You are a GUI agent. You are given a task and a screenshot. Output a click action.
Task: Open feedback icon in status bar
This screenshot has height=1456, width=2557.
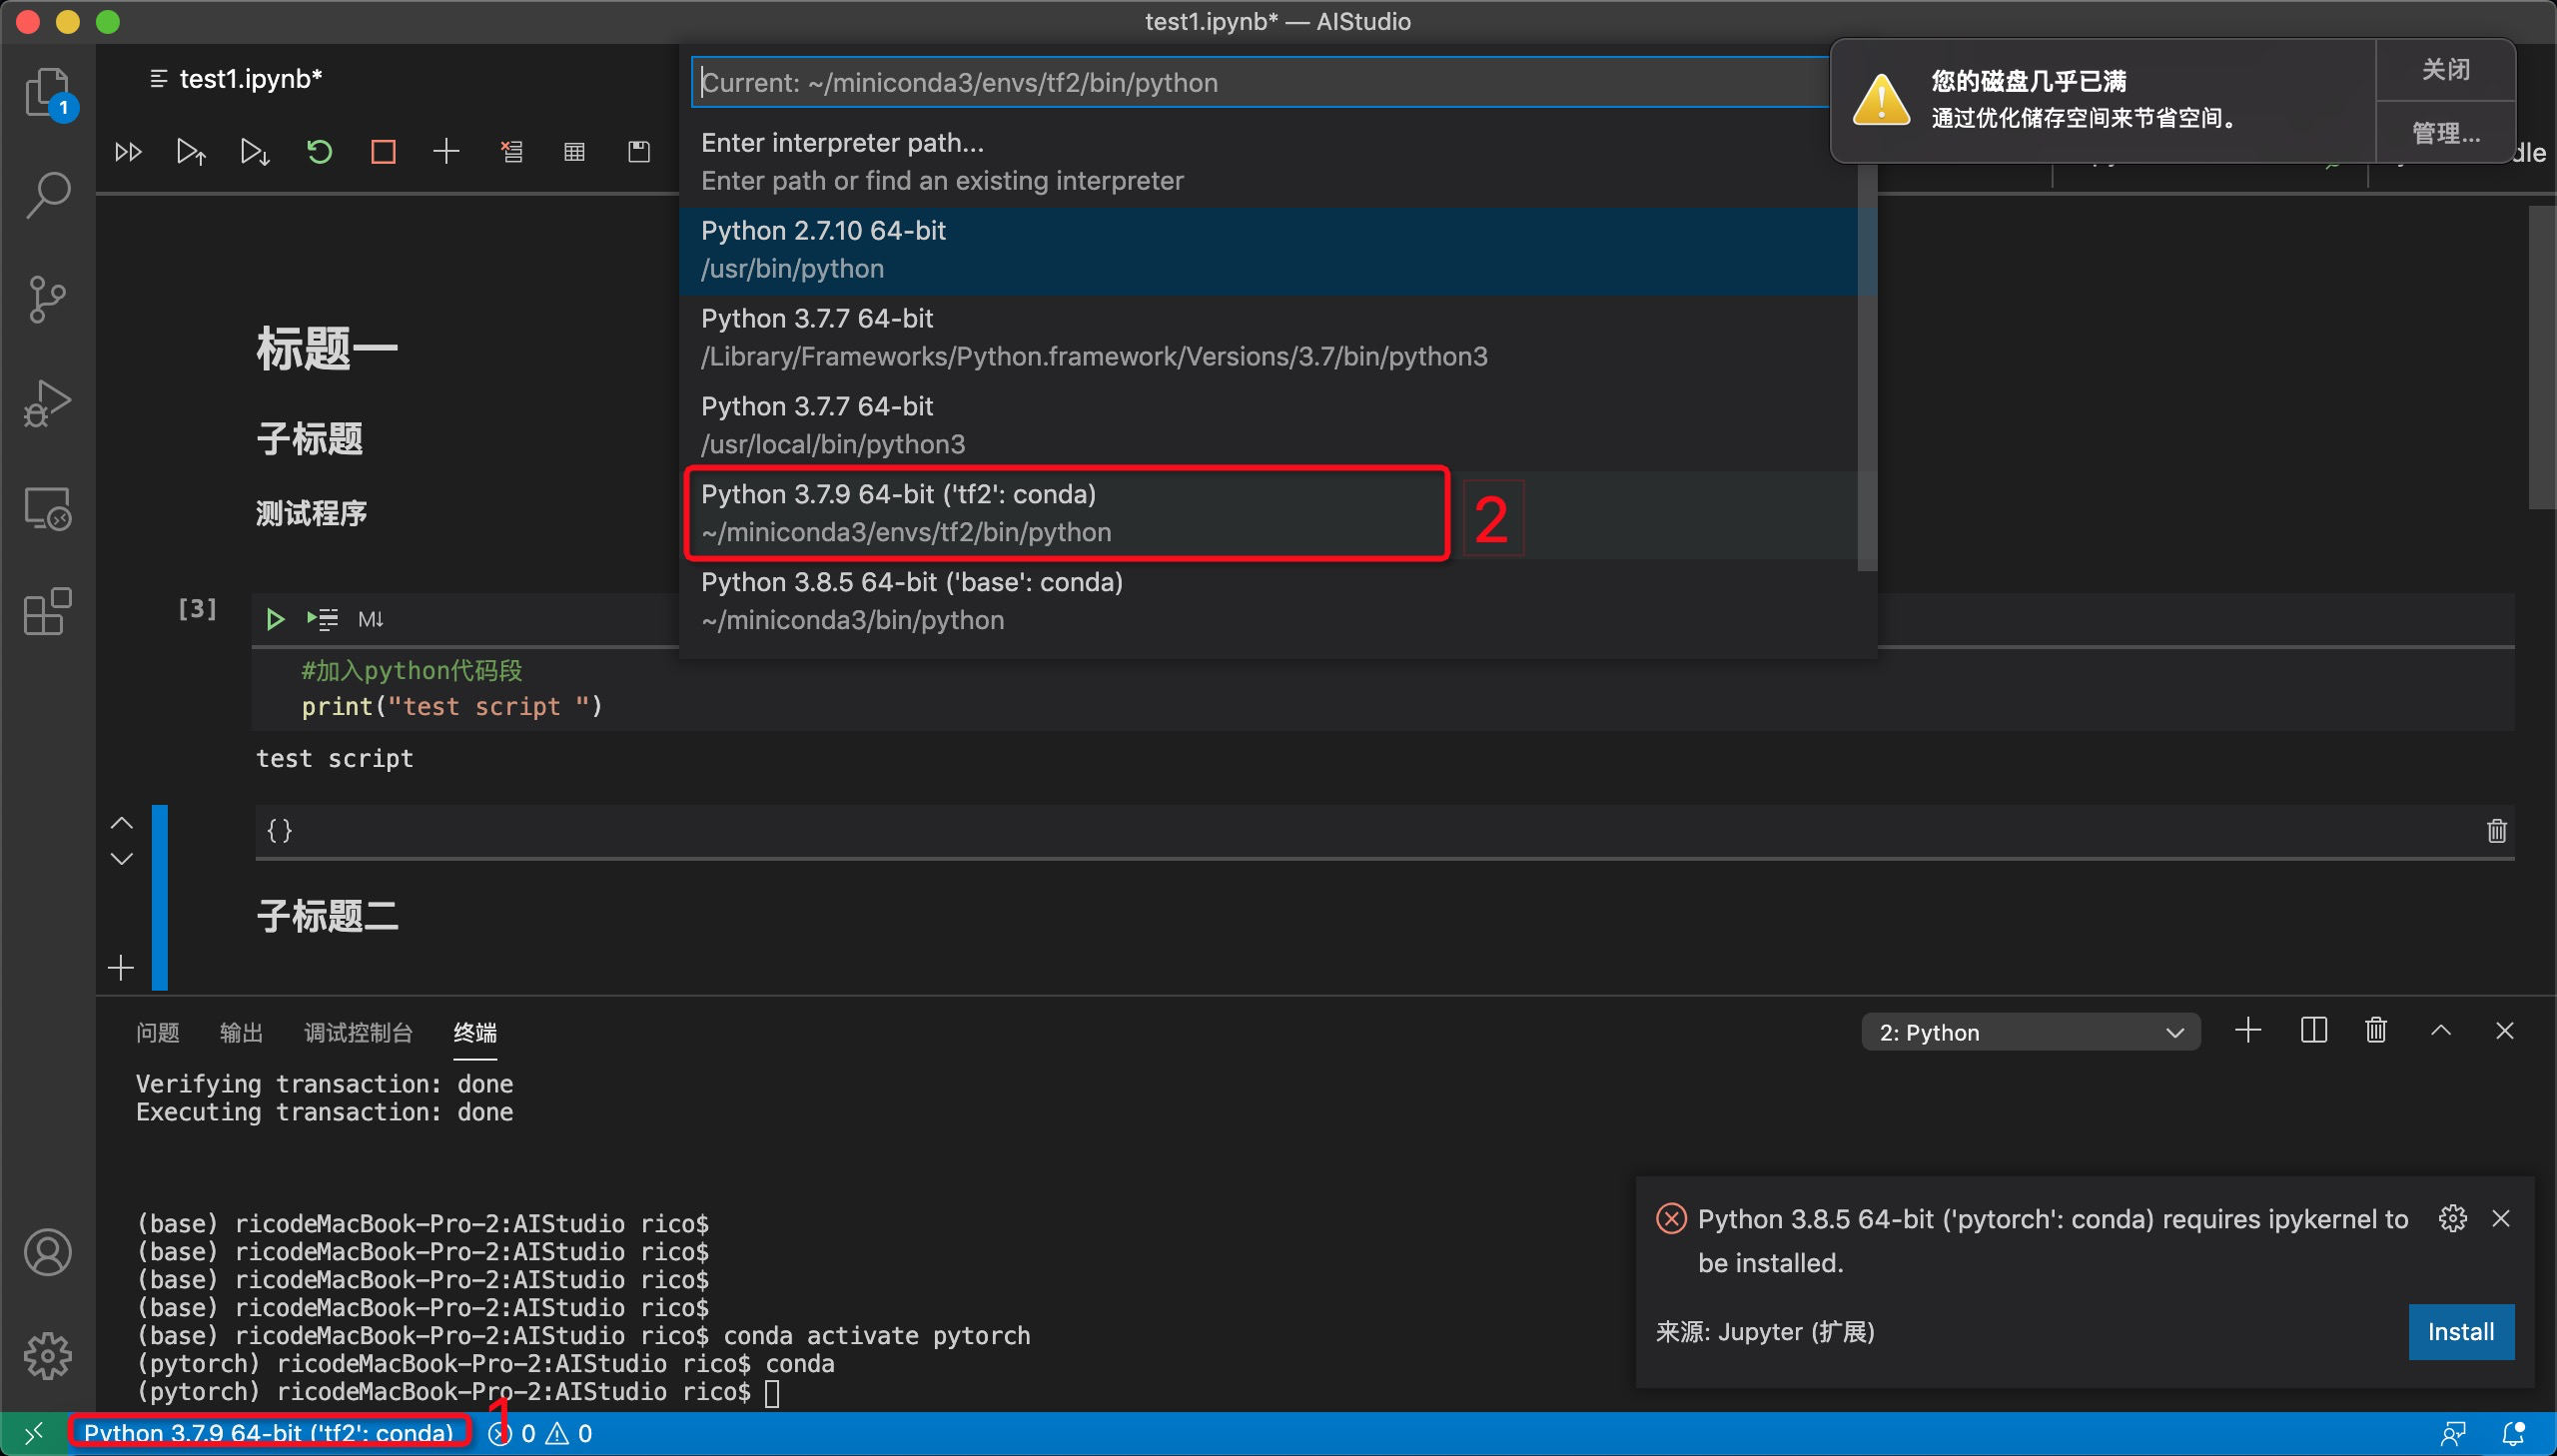tap(2452, 1433)
